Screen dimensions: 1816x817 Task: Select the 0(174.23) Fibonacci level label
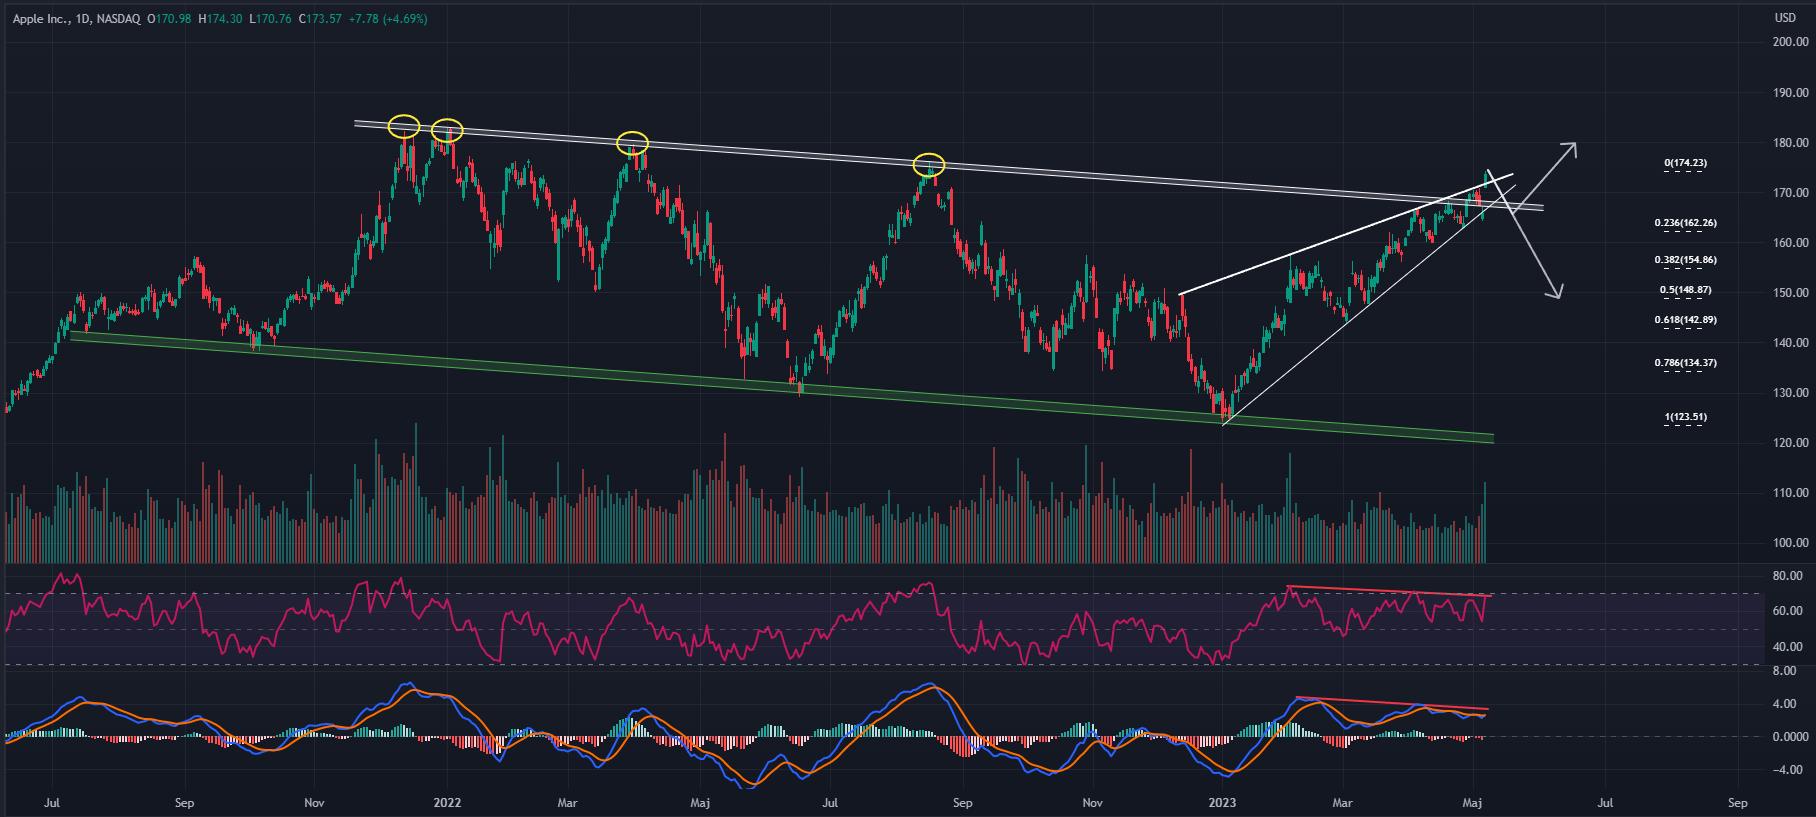(1685, 163)
